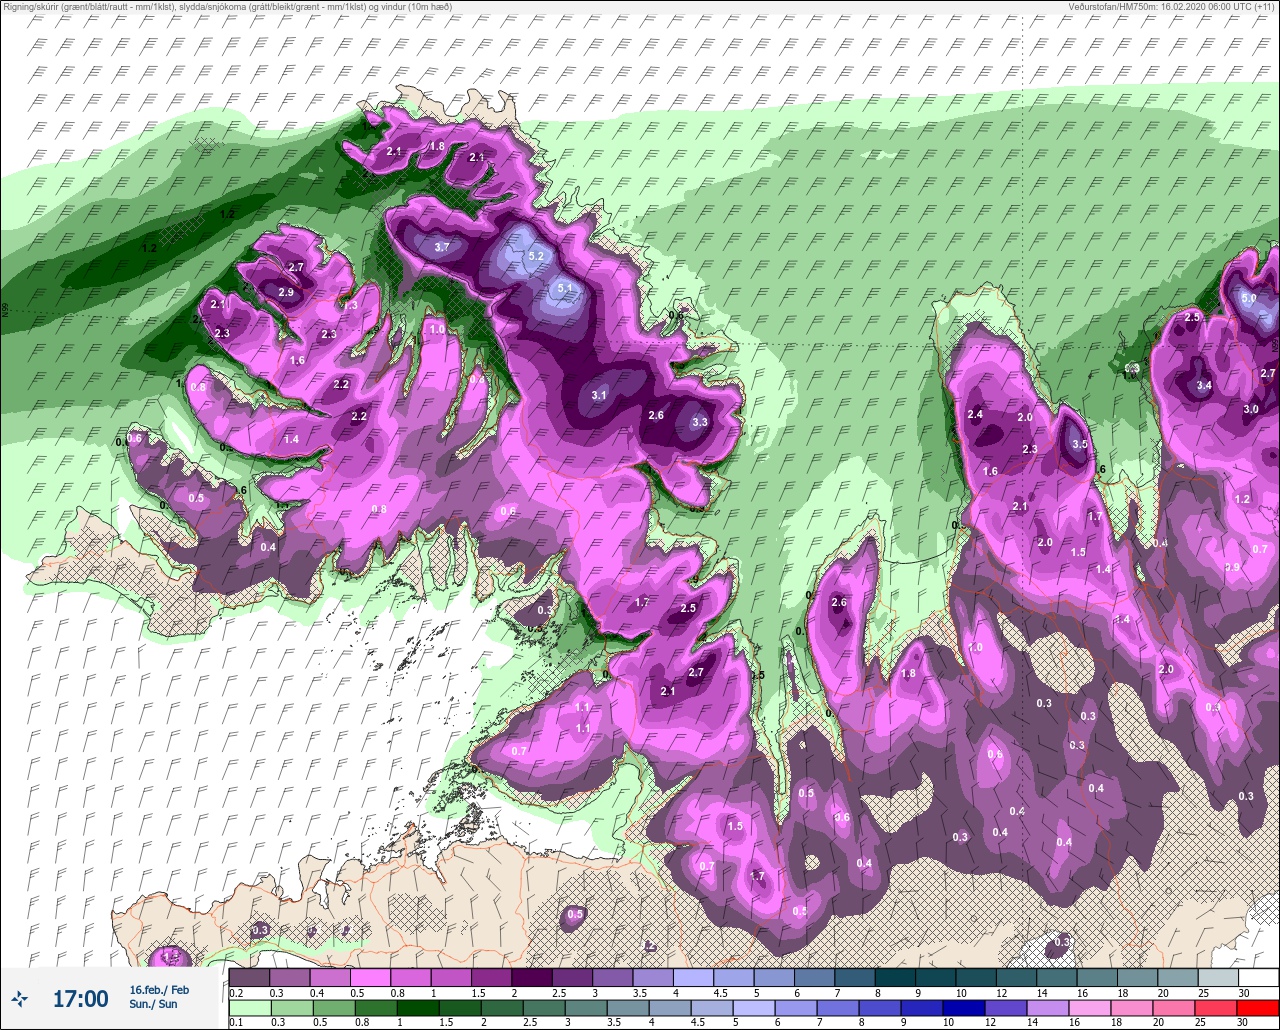Click the darkest purple swatch above 2 in the upper legend row
The height and width of the screenshot is (1030, 1280).
pyautogui.click(x=532, y=977)
